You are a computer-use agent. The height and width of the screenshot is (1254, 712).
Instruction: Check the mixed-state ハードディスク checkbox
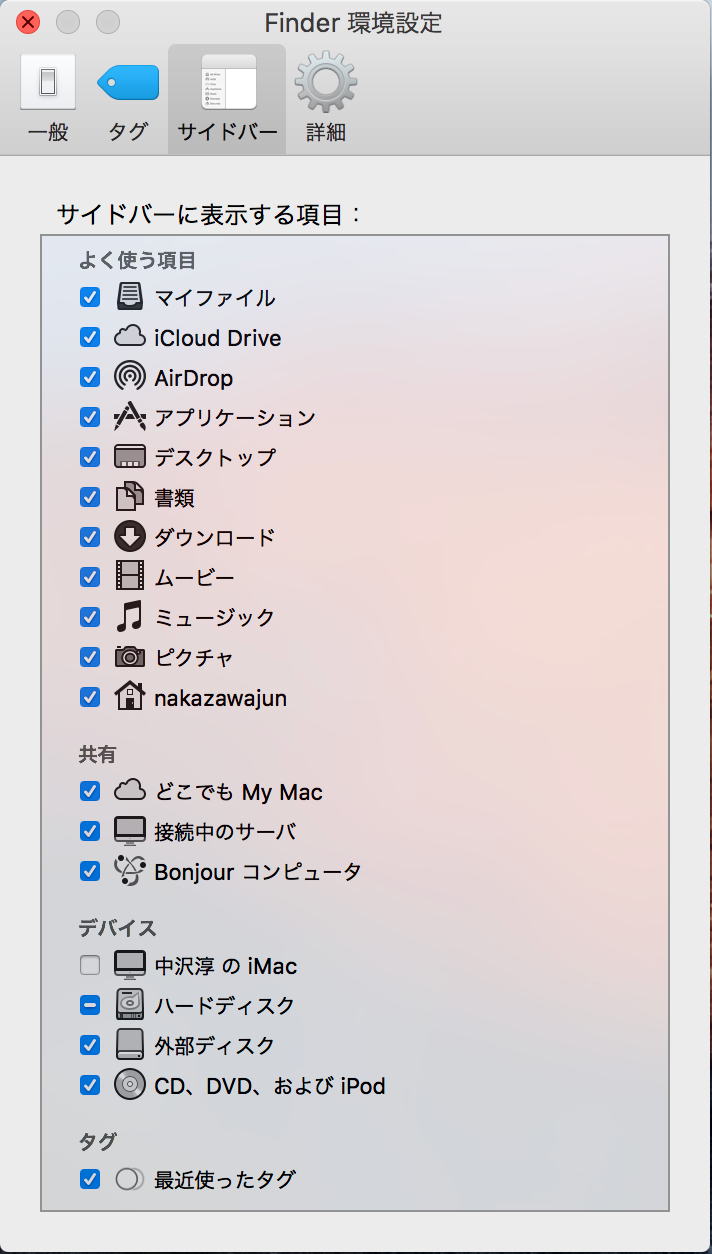click(90, 1005)
